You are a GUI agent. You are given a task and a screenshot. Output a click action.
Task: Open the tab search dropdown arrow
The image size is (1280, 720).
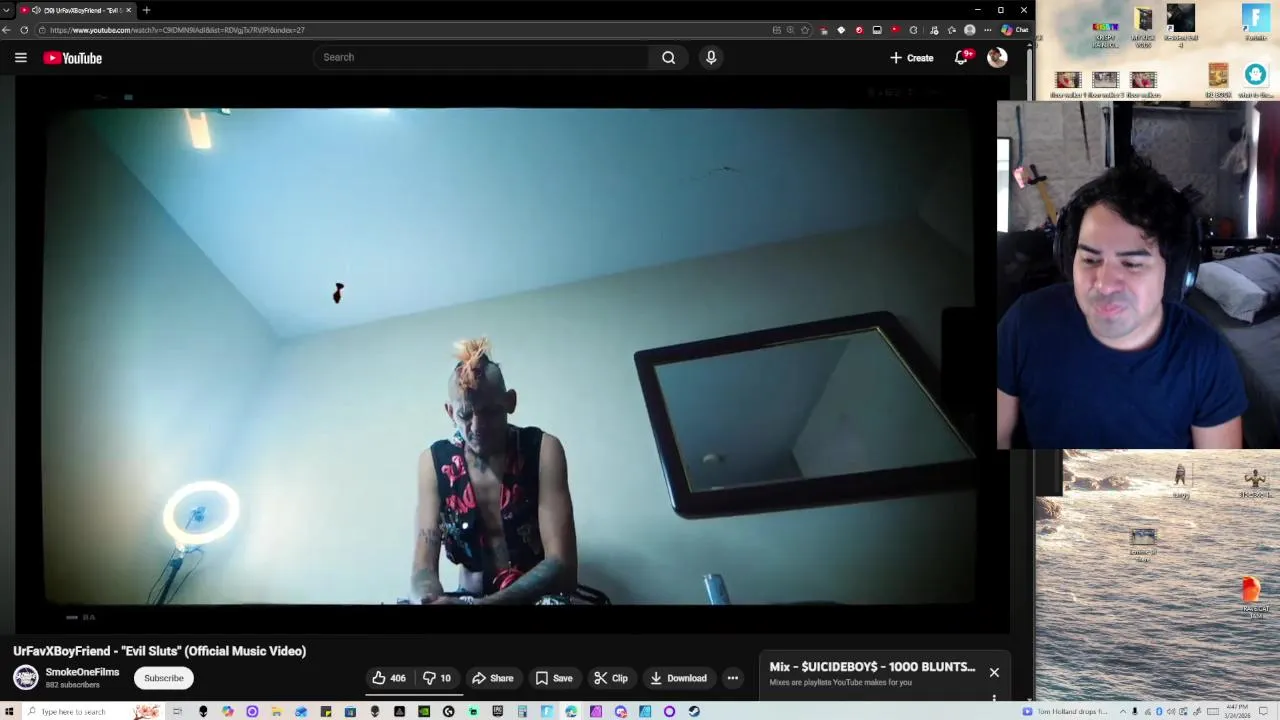7,10
